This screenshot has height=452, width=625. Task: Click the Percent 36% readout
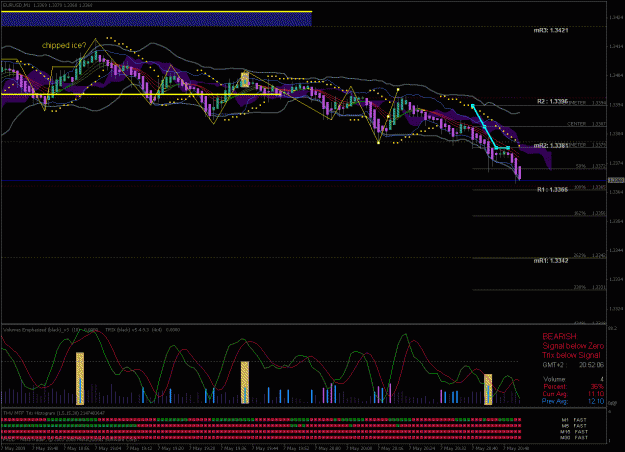click(x=573, y=386)
